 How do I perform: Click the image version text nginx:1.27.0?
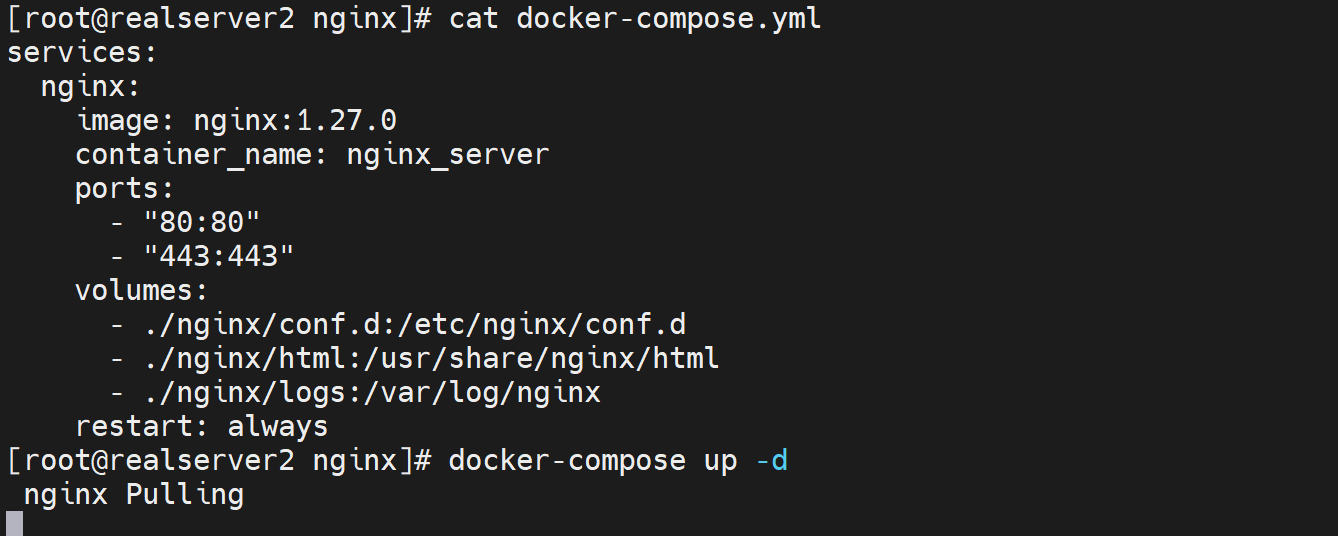point(295,121)
